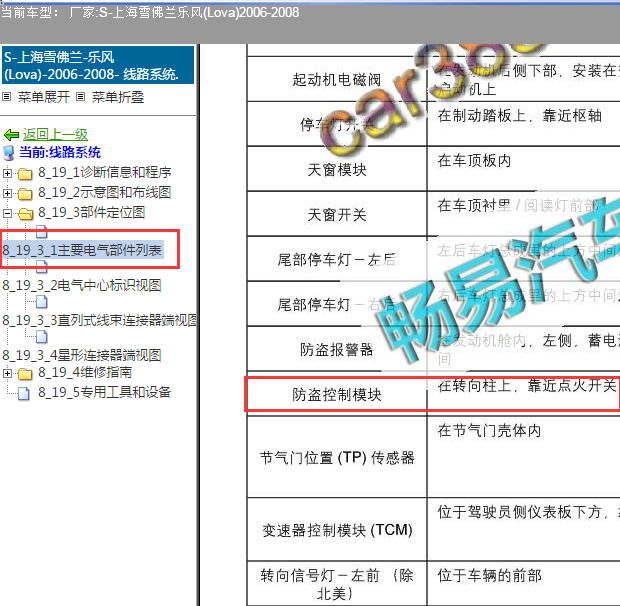Open 8_19_3_1主要电气部件列表 page
Image resolution: width=620 pixels, height=606 pixels.
[x=82, y=250]
